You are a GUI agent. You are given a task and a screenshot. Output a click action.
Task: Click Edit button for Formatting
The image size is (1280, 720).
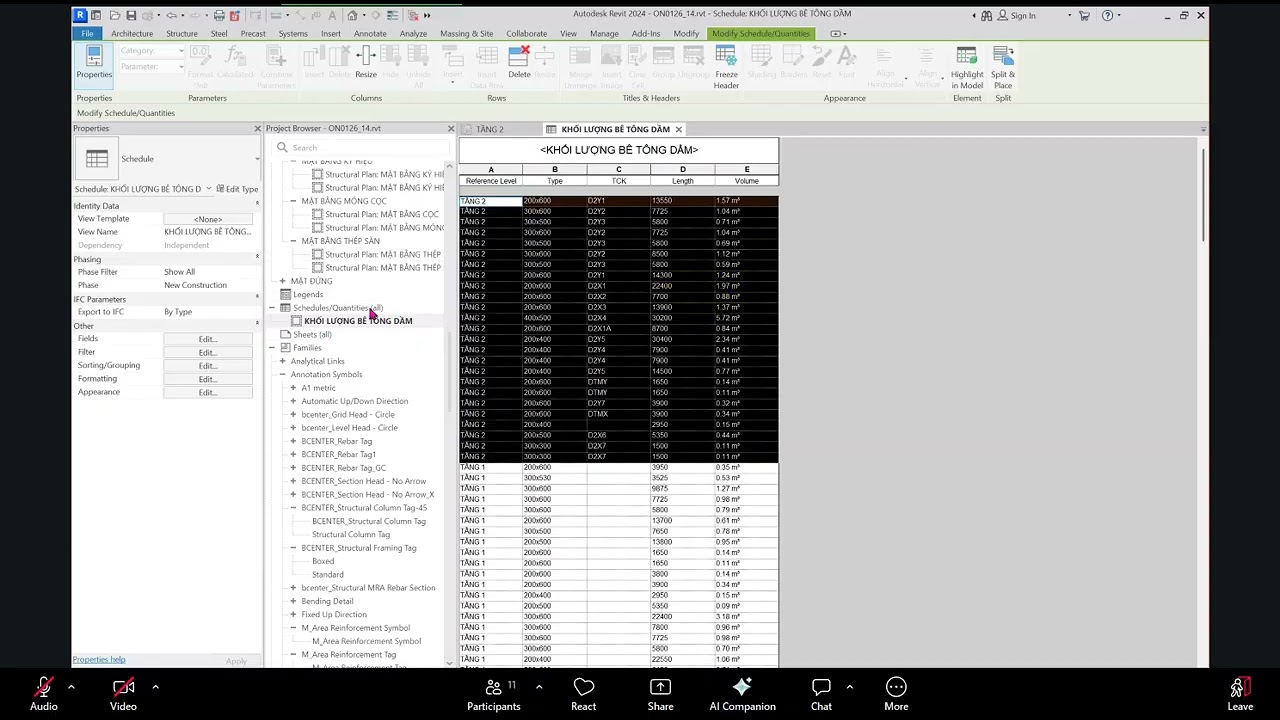click(207, 379)
